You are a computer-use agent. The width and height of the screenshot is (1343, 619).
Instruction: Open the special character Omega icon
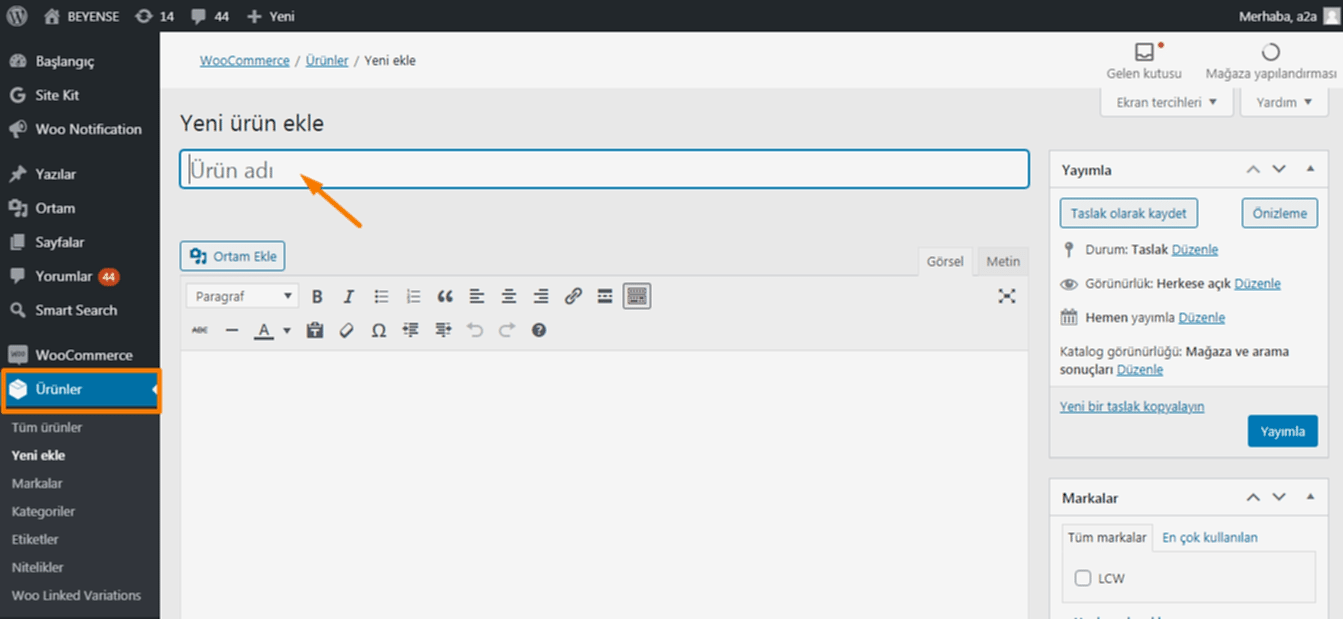tap(379, 330)
